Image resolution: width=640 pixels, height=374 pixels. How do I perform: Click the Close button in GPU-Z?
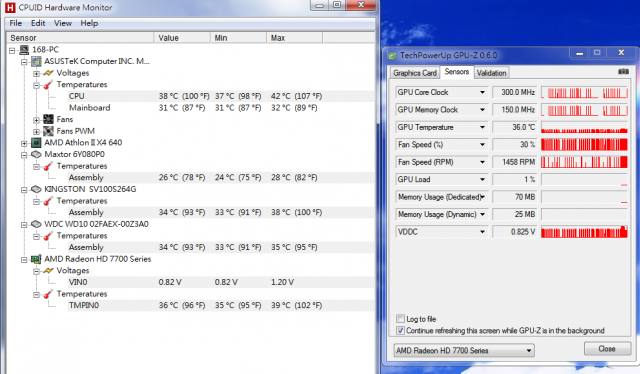pyautogui.click(x=607, y=349)
